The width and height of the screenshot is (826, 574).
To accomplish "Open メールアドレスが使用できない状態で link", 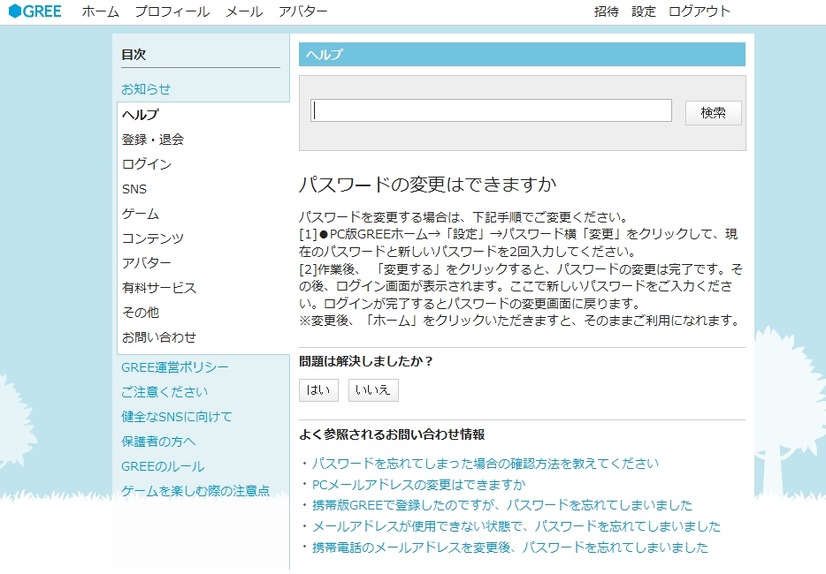I will 516,526.
